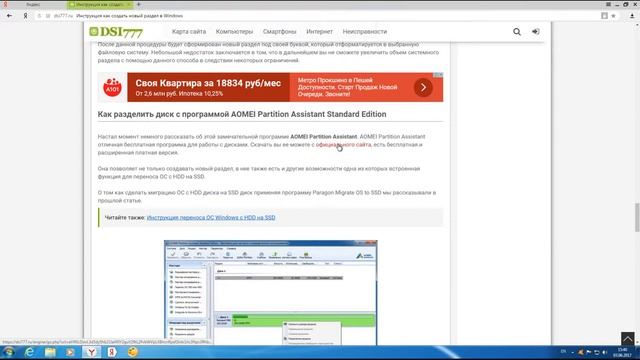Click the reader mode icon in the address bar

(x=604, y=16)
